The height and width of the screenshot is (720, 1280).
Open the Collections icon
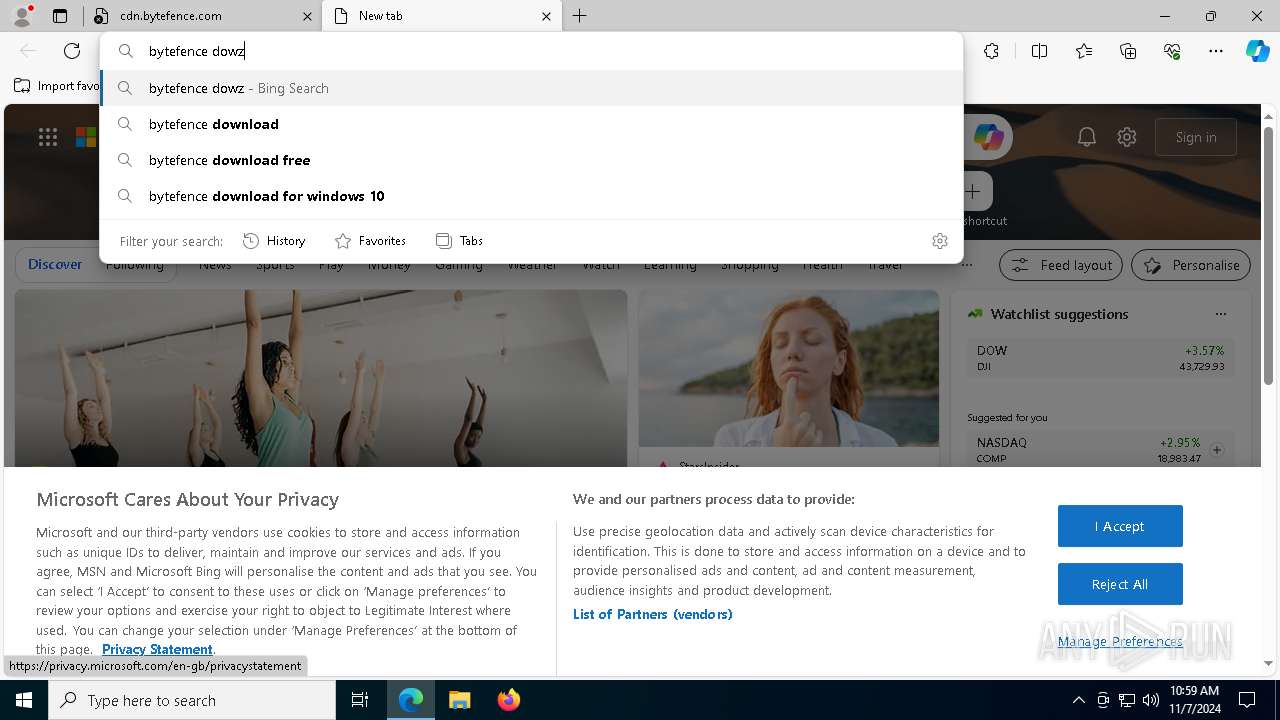point(1128,51)
